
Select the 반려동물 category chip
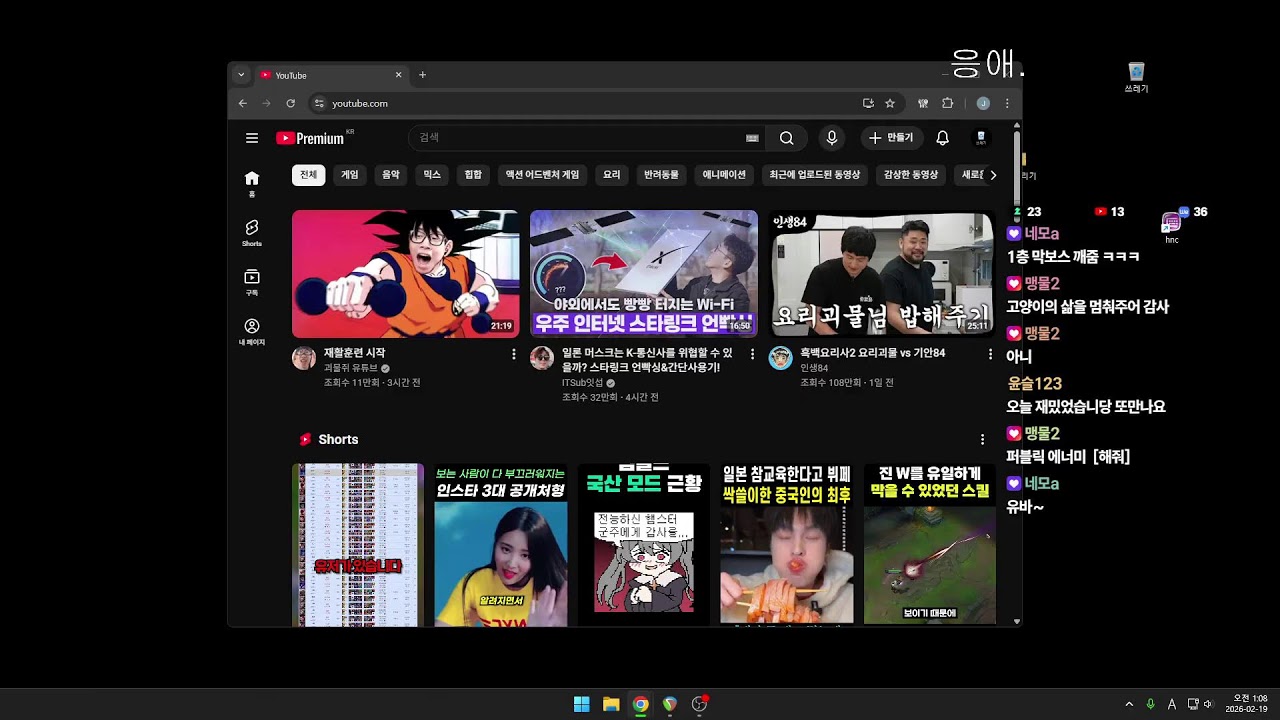pos(661,175)
